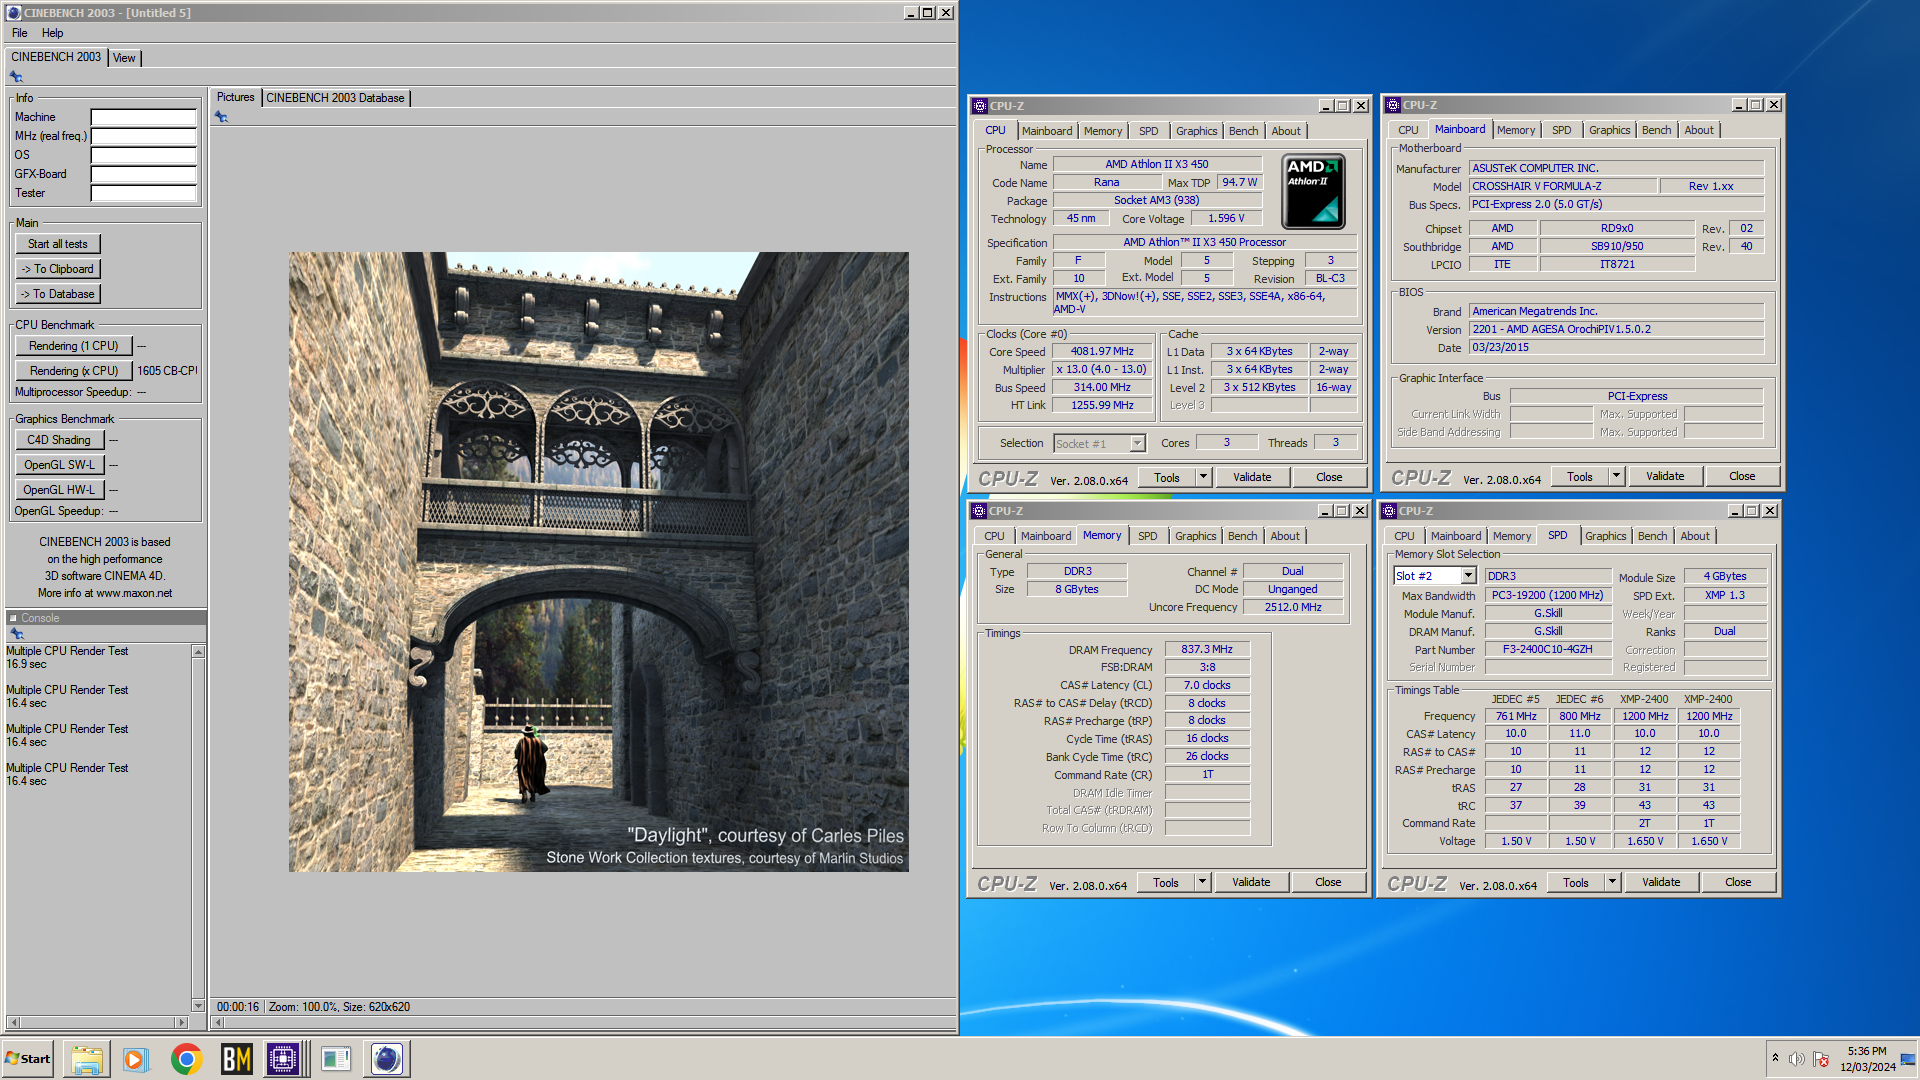The image size is (1920, 1080).
Task: Click the taskbar clock showing 5:36 PM
Action: 1866,1059
